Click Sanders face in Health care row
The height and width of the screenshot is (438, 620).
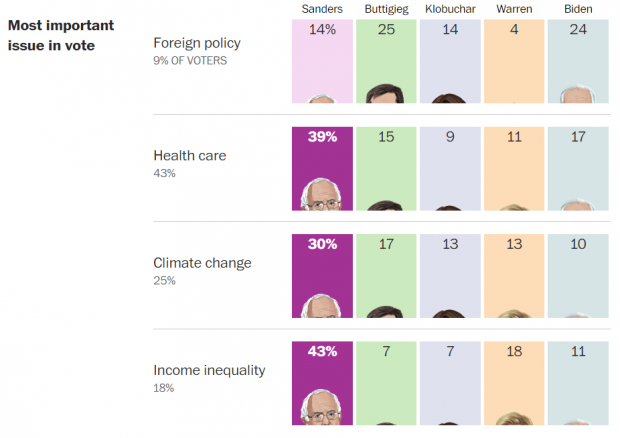click(x=321, y=194)
